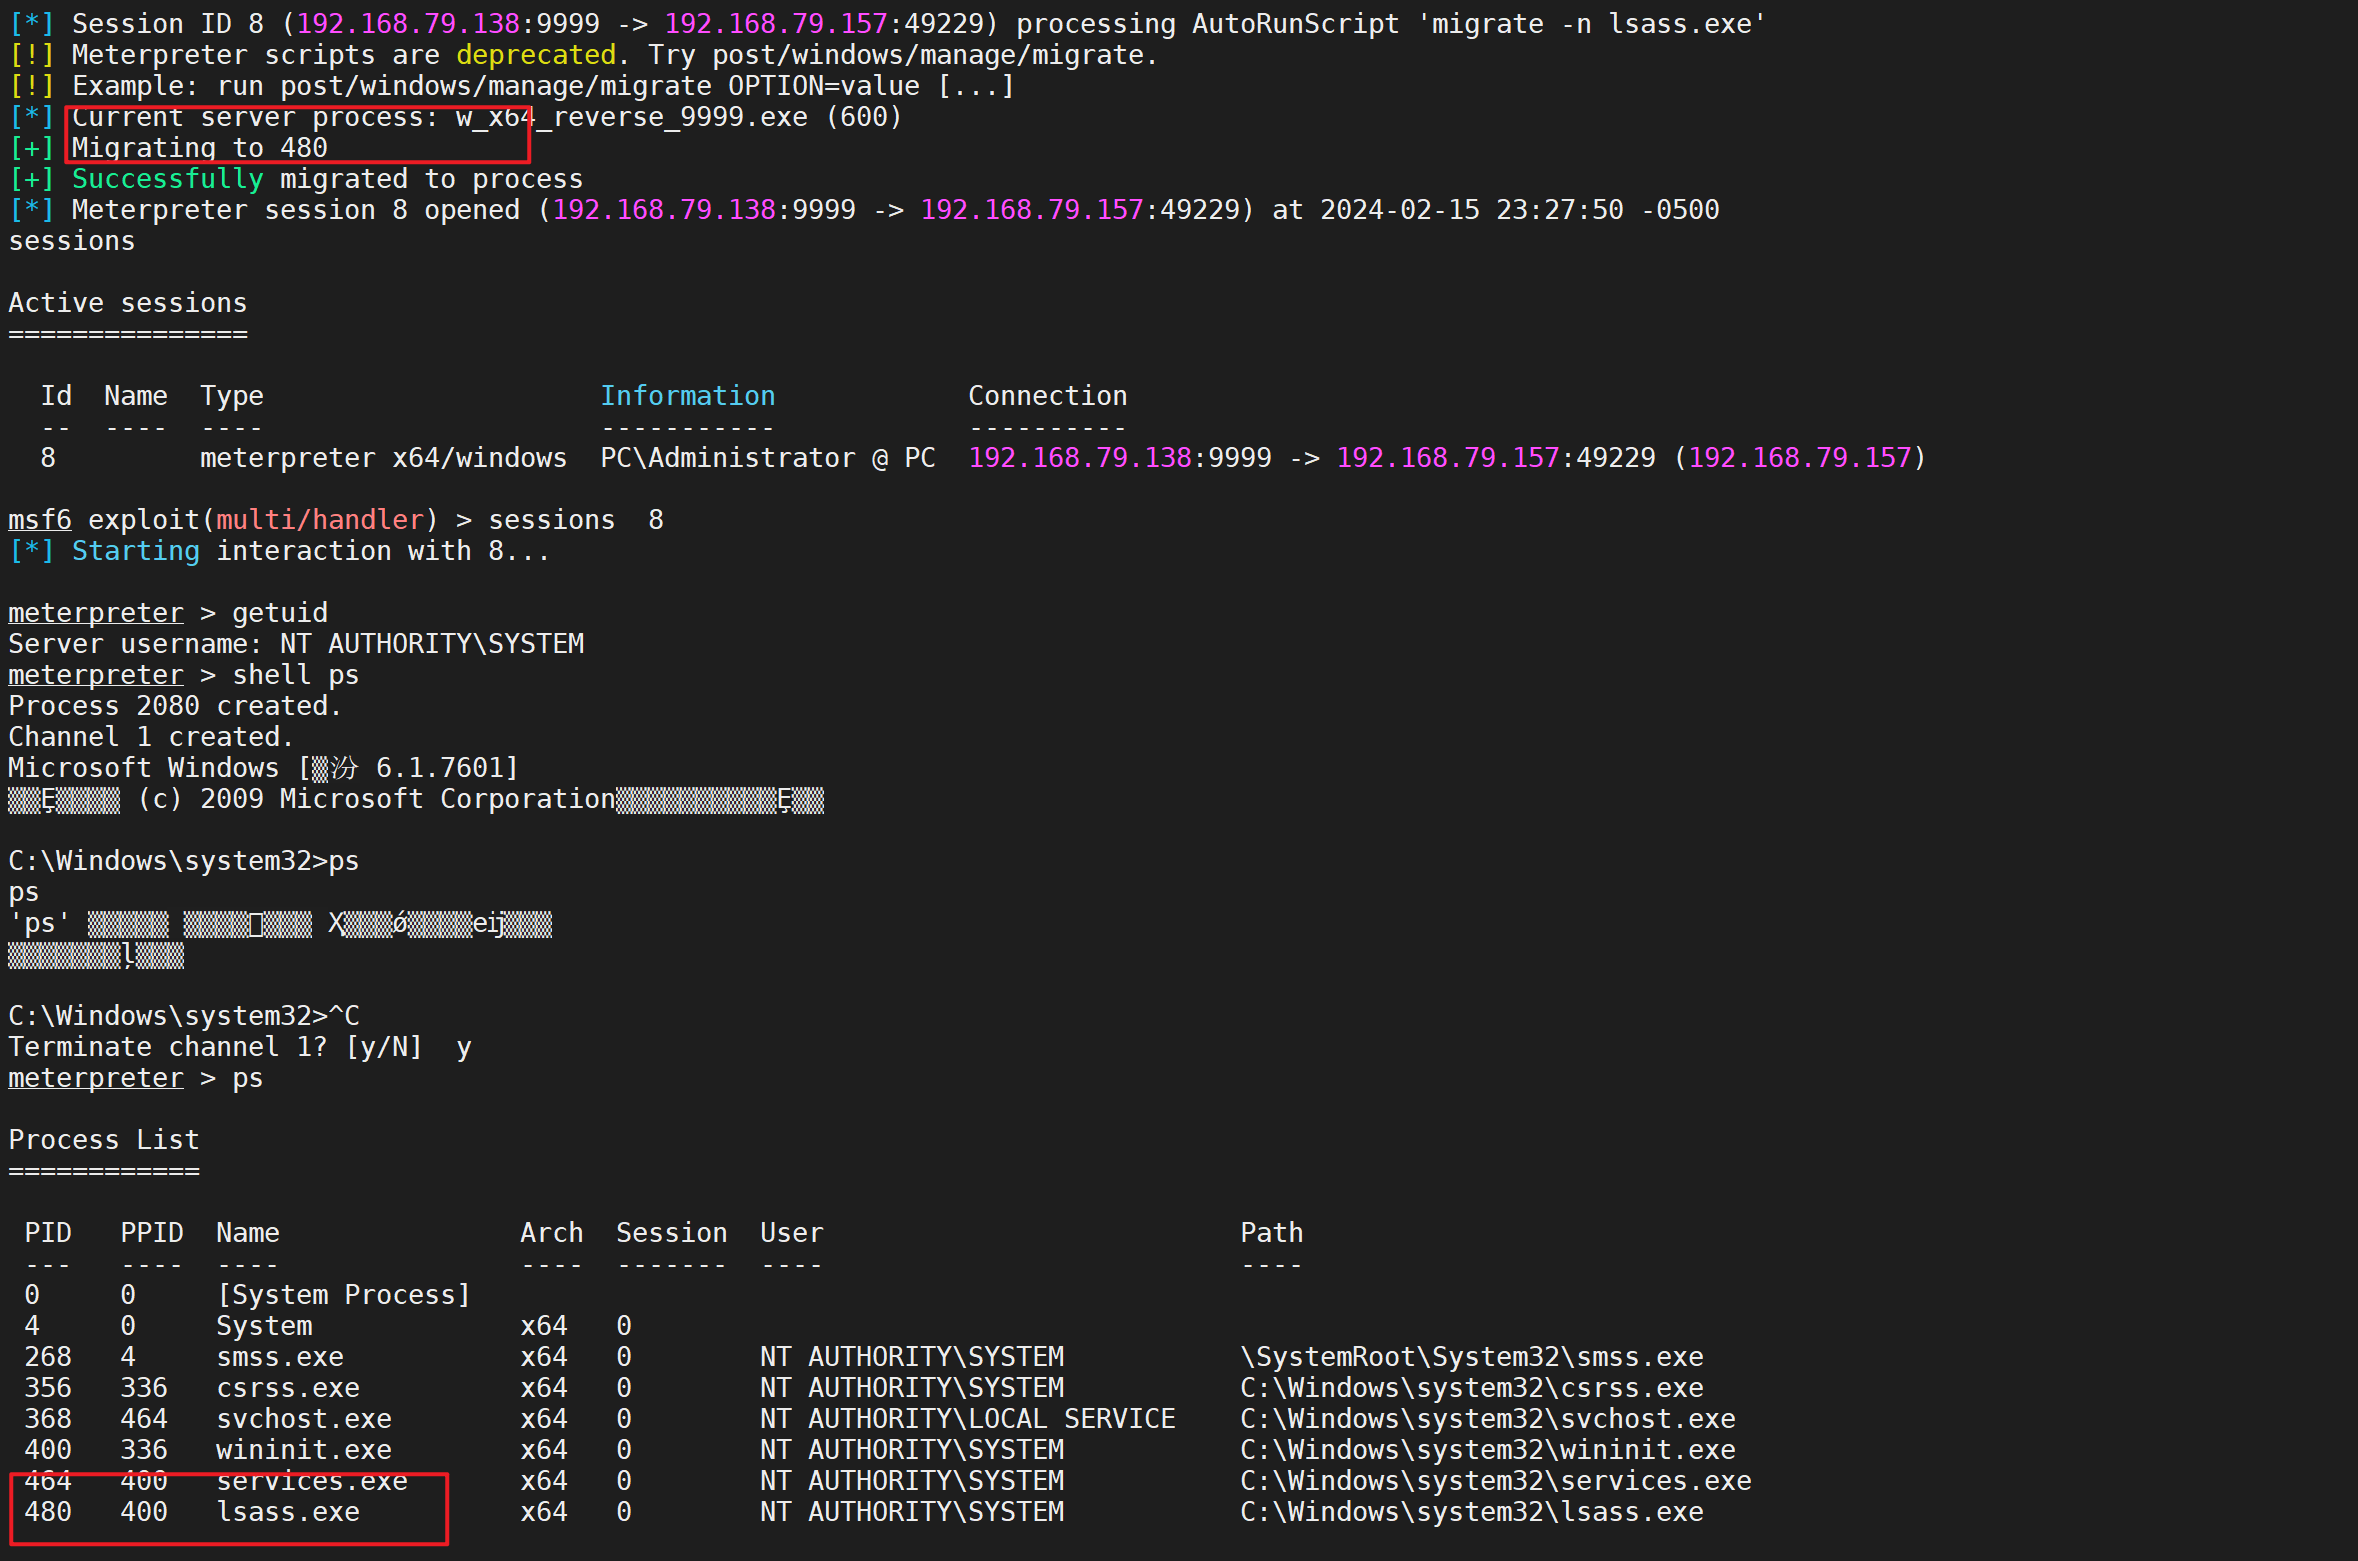Screen dimensions: 2358x1561
Task: Click 'PC\Administrator @ PC' session information
Action: (767, 458)
